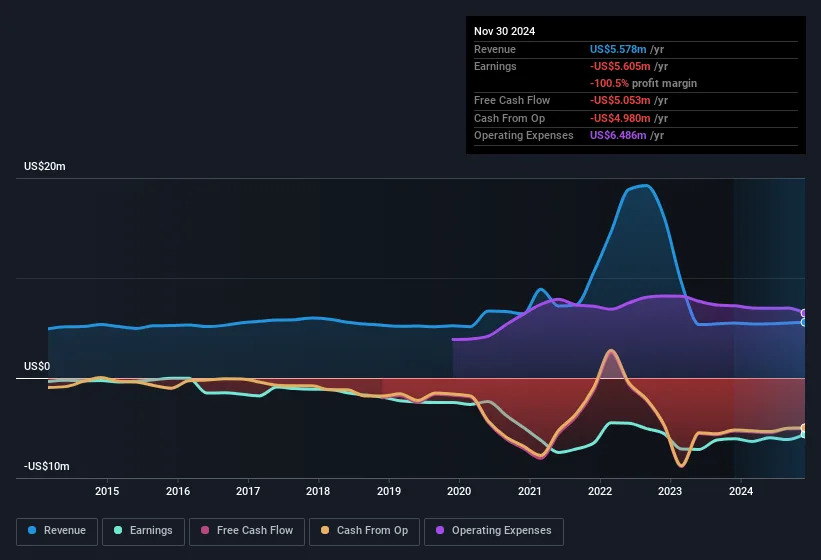Click the -US$5.605m earnings value
Viewport: 821px width, 560px height.
click(x=620, y=66)
